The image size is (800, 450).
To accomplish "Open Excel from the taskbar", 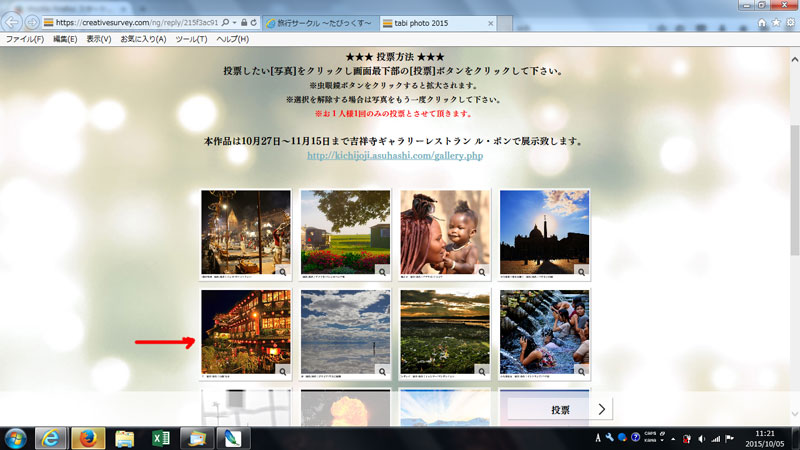I will 161,438.
